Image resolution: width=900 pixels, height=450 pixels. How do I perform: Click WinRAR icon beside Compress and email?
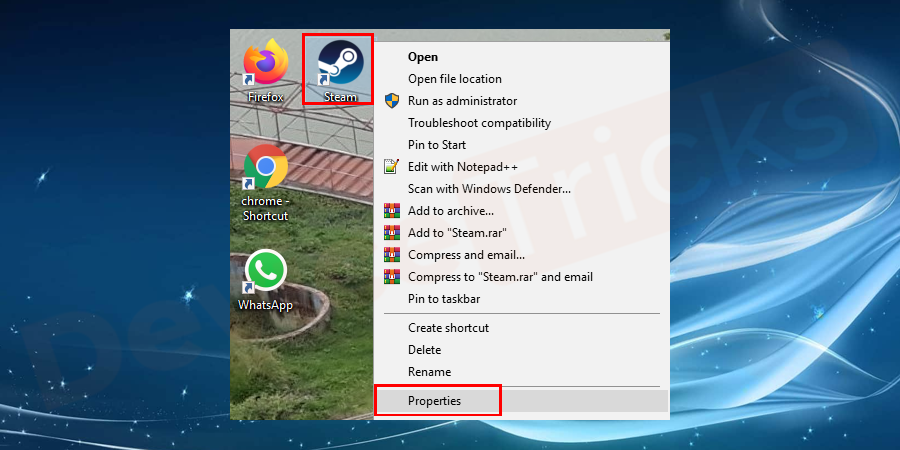point(391,255)
